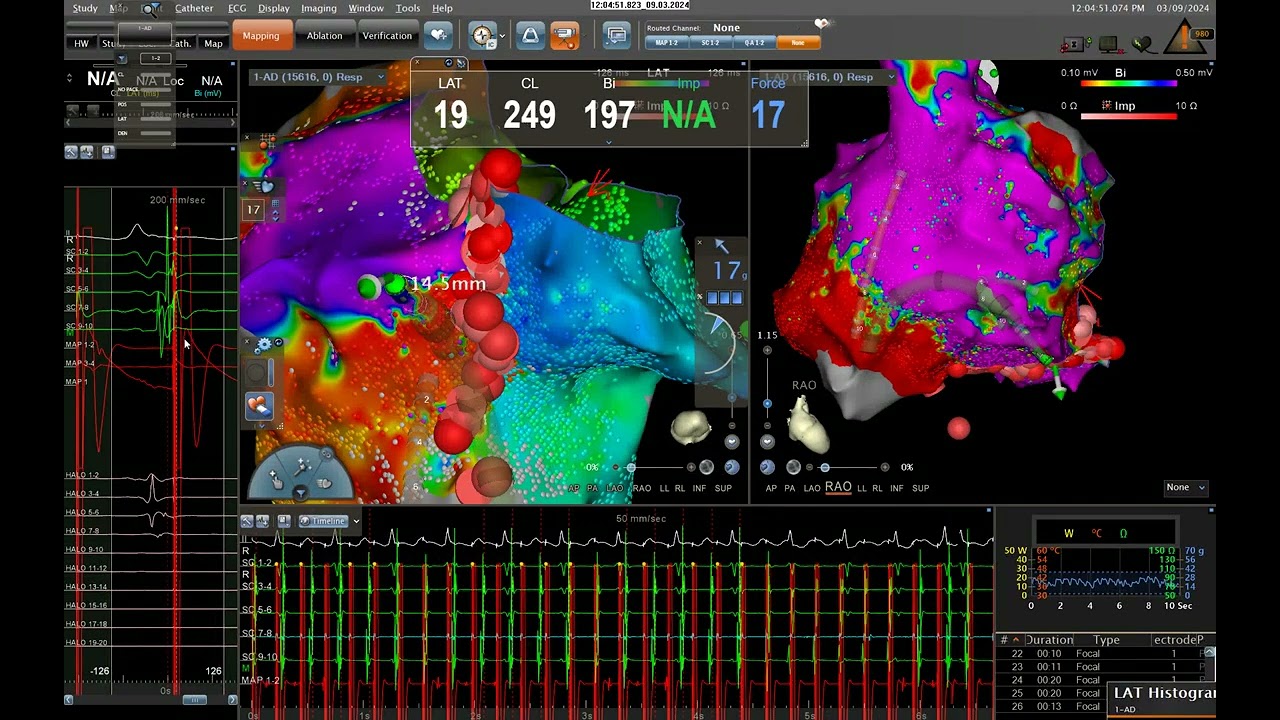Select INF view on right map

tap(897, 488)
